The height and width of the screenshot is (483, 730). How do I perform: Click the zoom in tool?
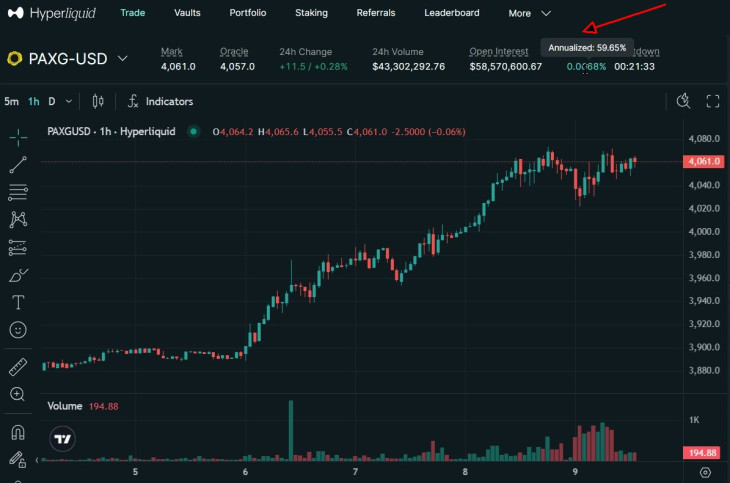(x=17, y=394)
